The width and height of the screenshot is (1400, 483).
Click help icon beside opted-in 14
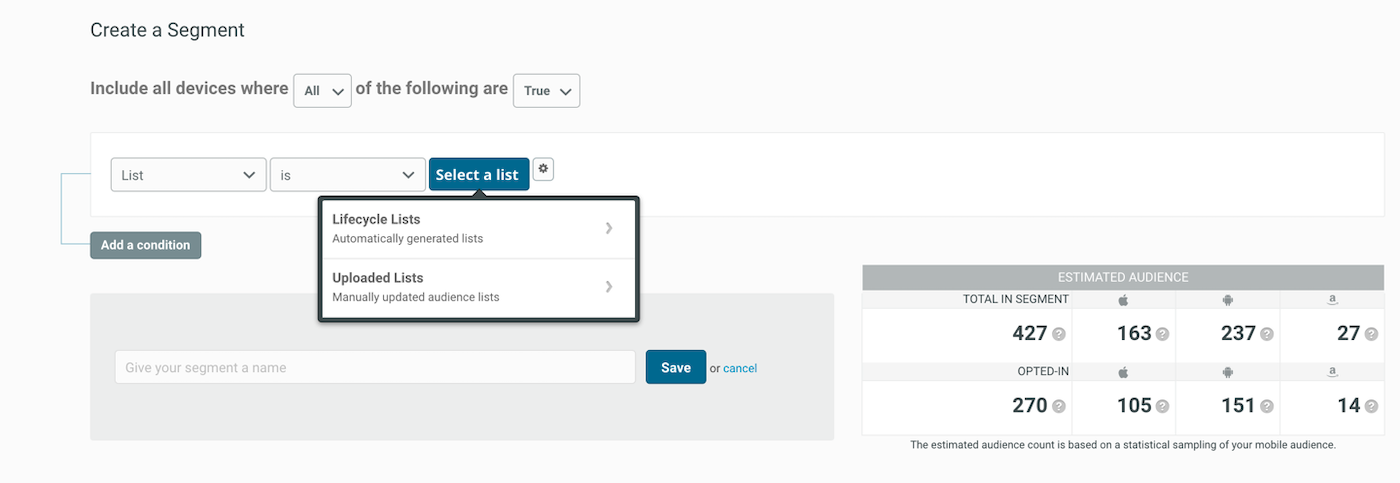pyautogui.click(x=1370, y=406)
